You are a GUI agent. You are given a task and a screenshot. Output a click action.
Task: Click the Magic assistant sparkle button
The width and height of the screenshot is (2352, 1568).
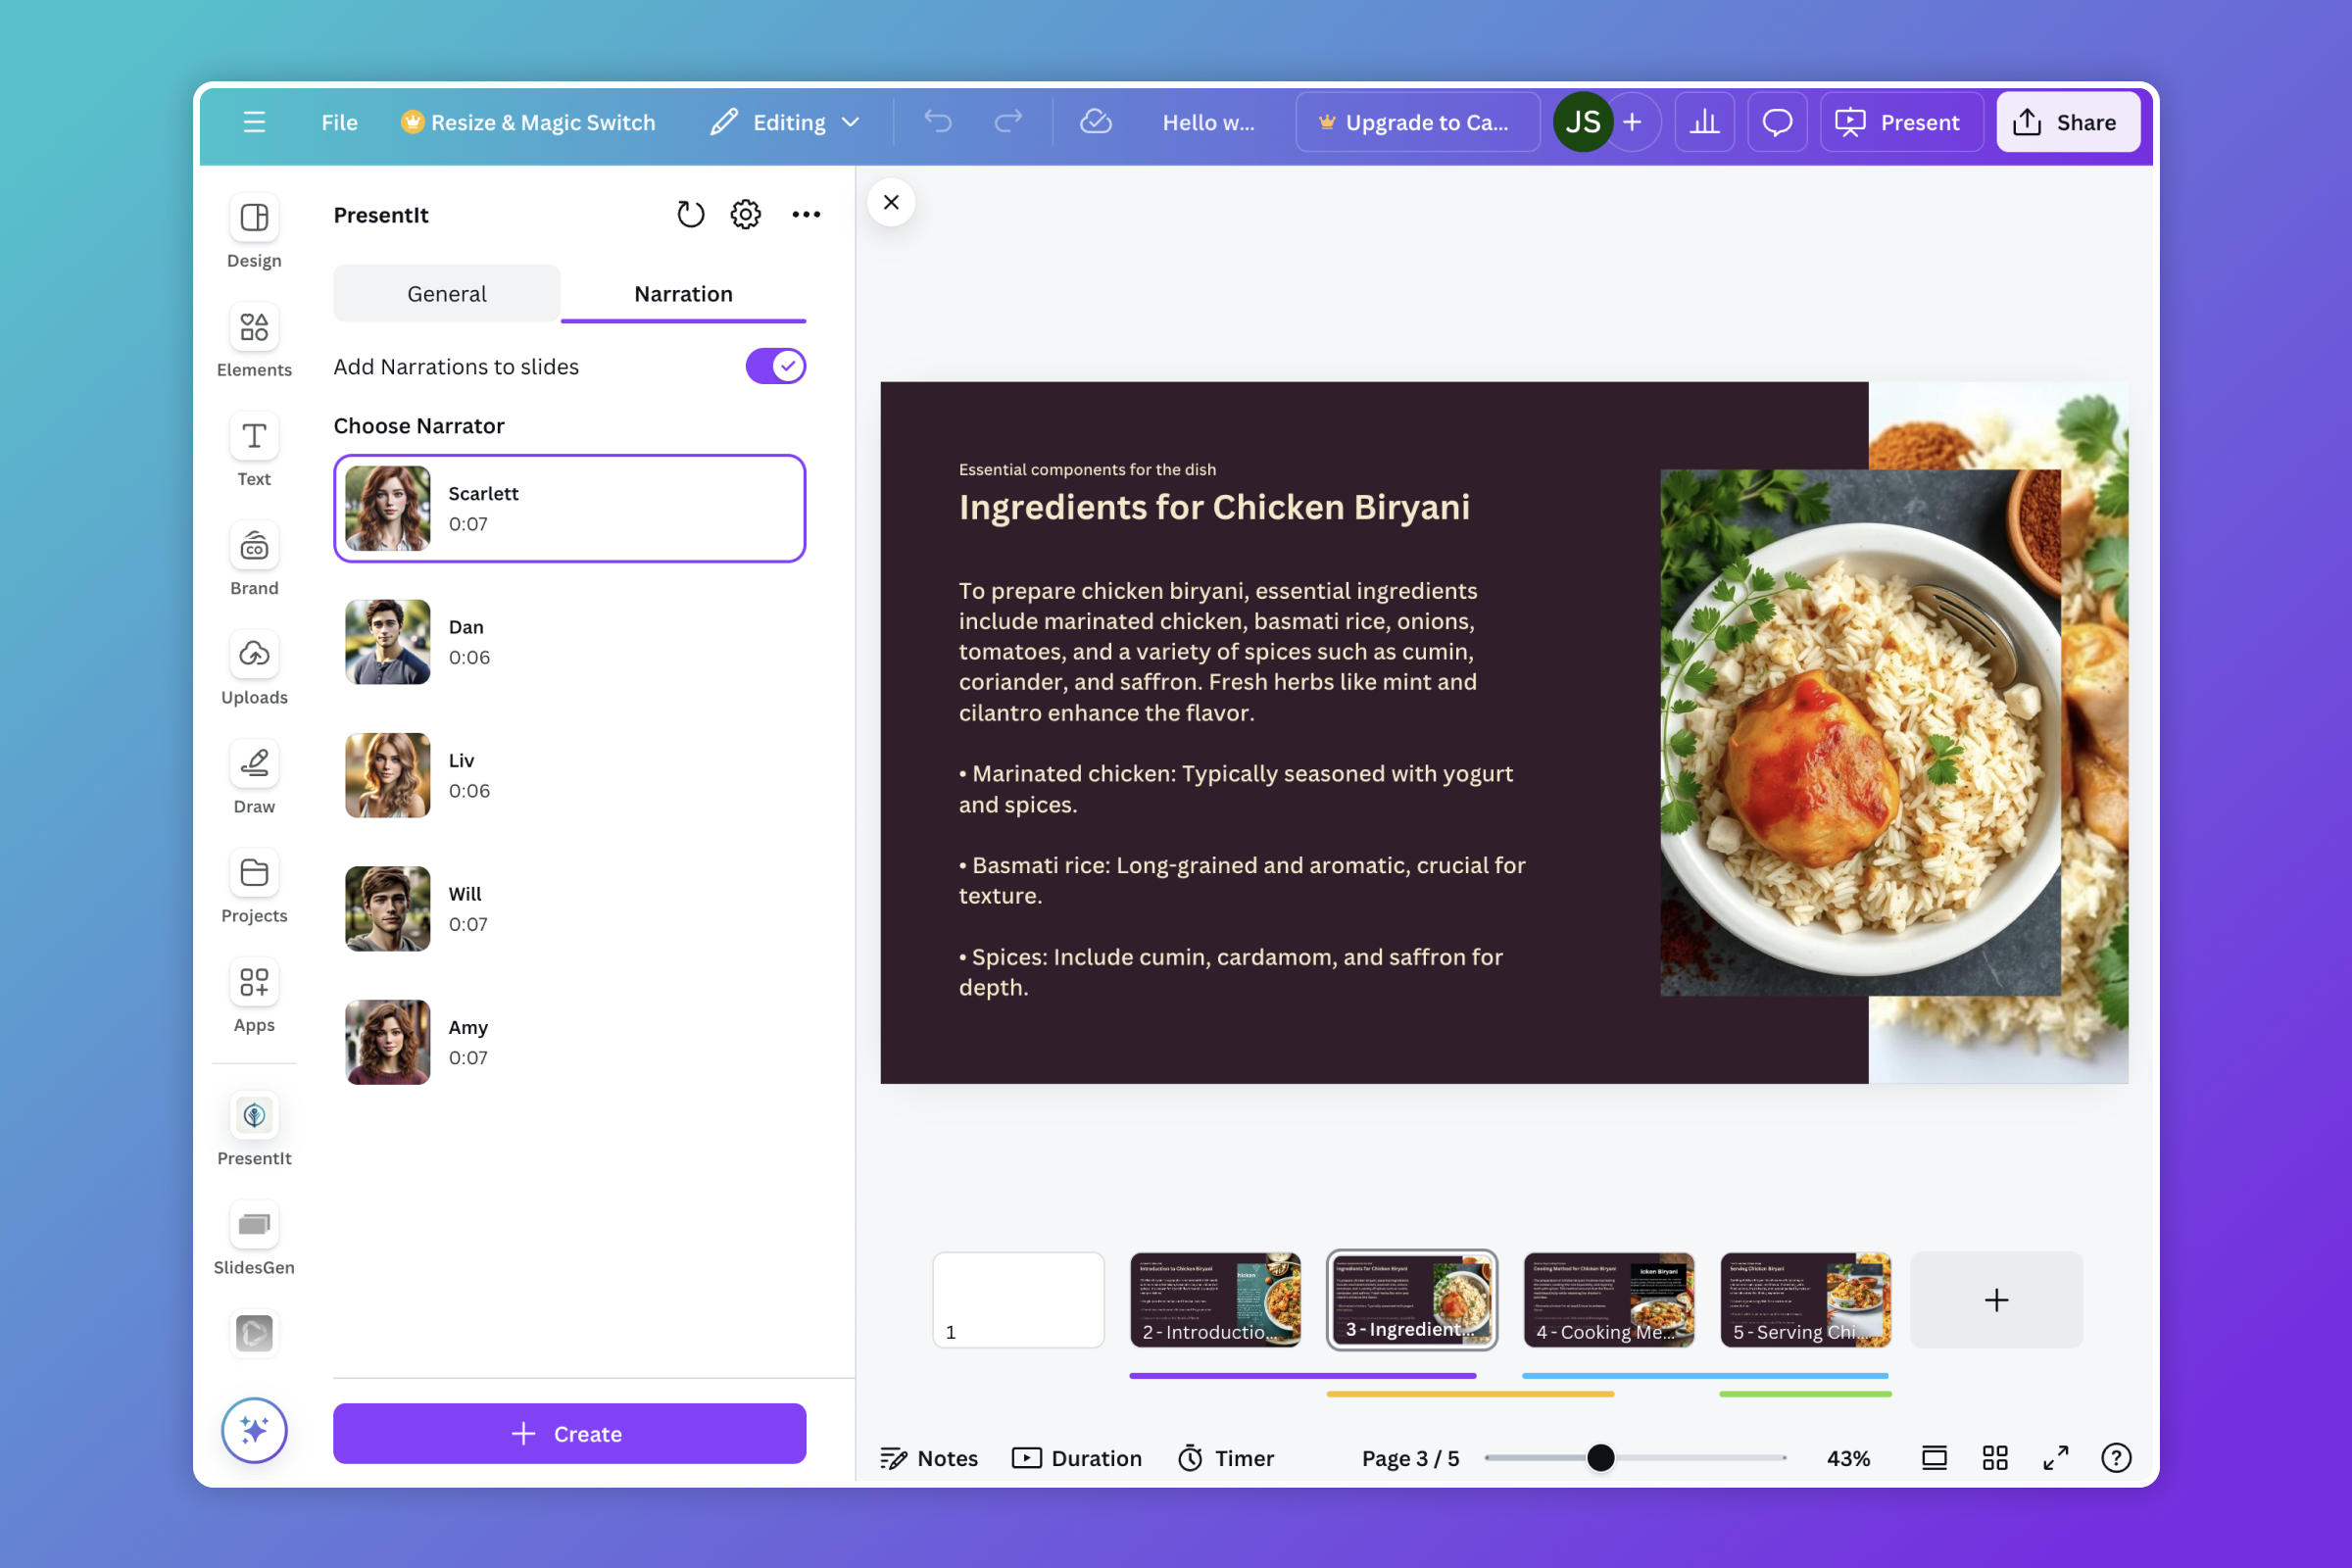pos(254,1429)
